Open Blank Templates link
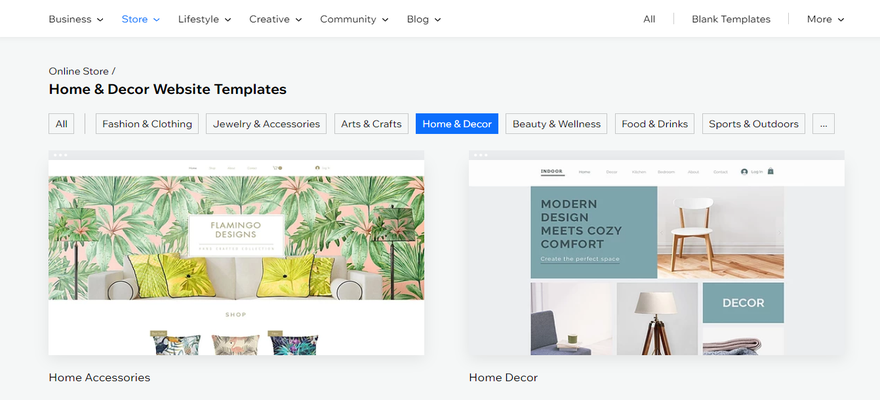 tap(731, 19)
